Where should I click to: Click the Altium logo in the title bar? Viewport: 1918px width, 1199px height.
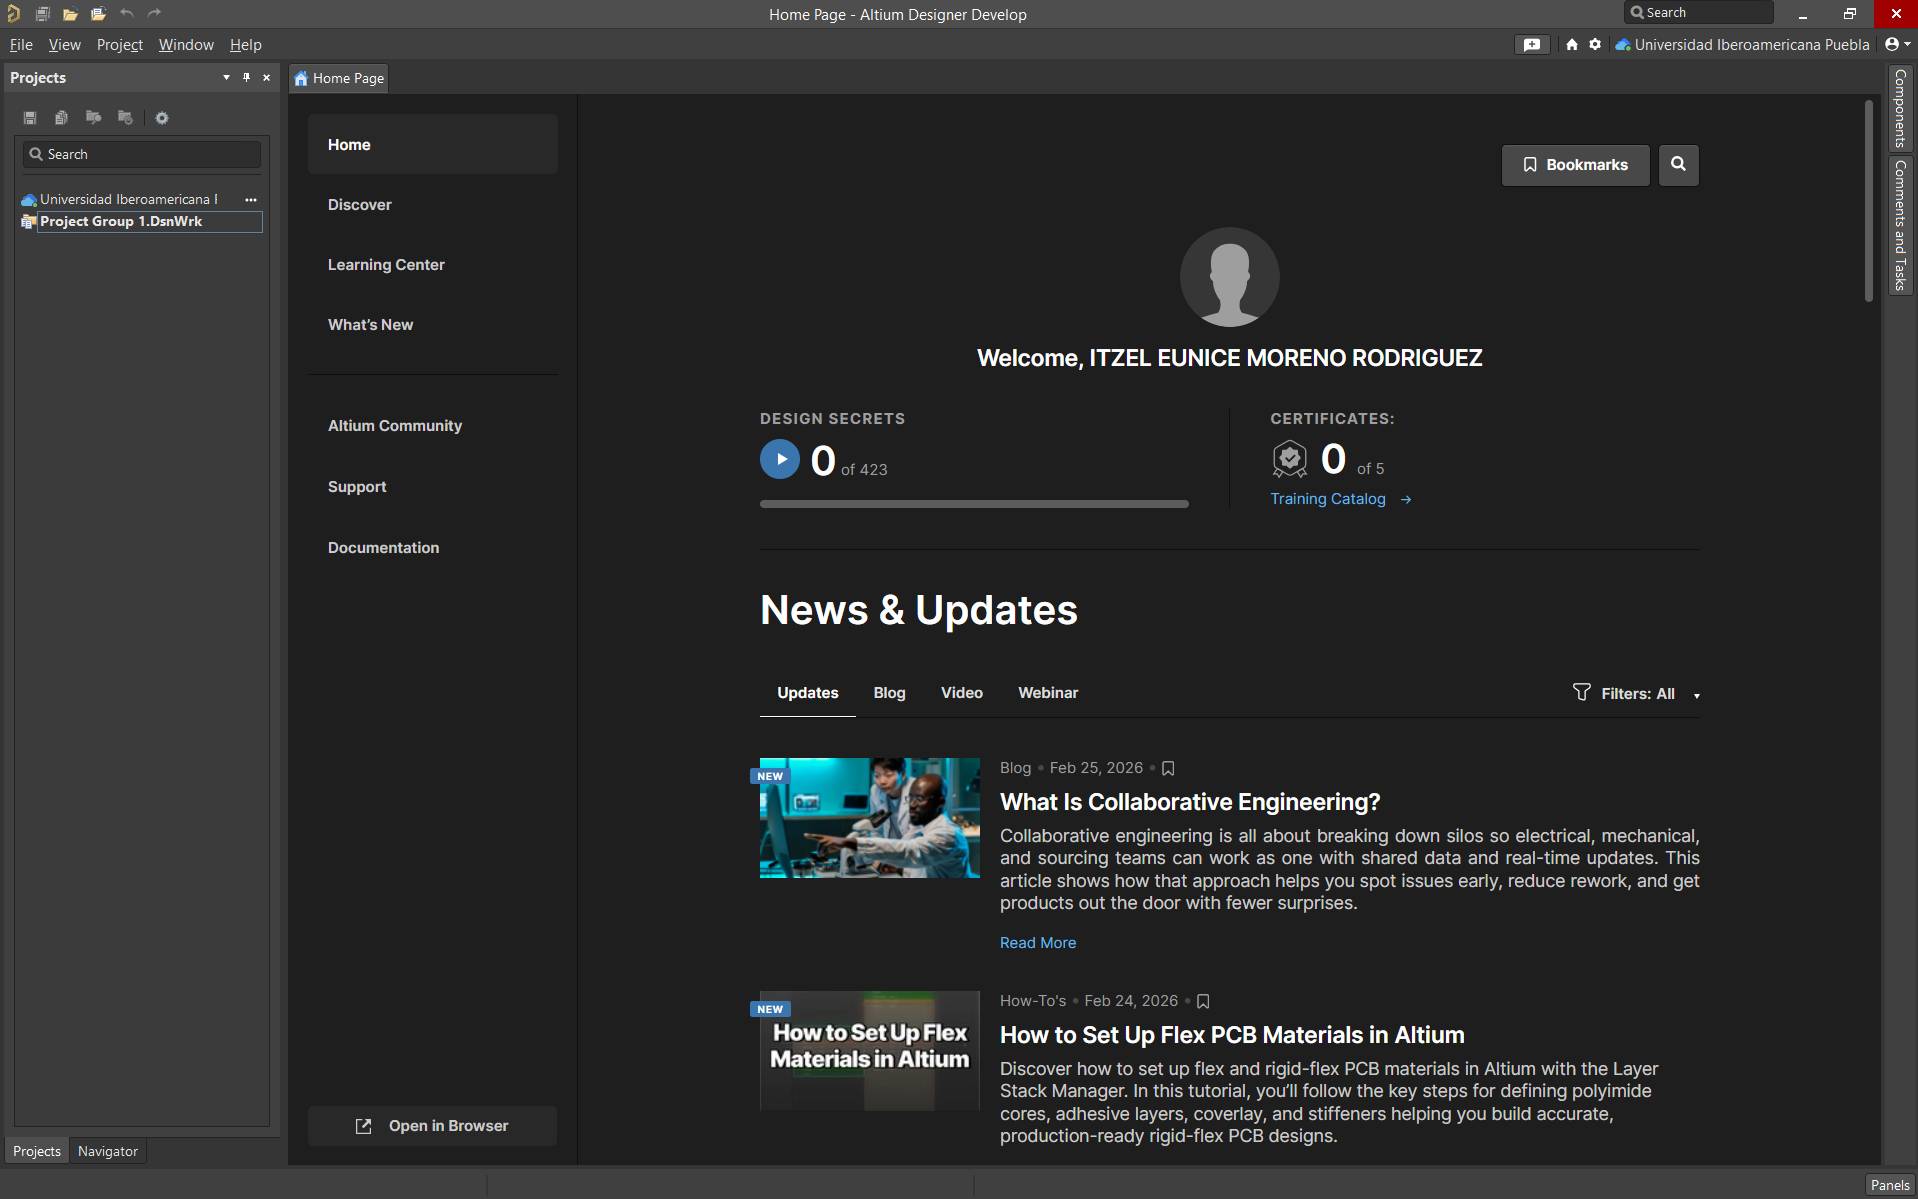(13, 14)
